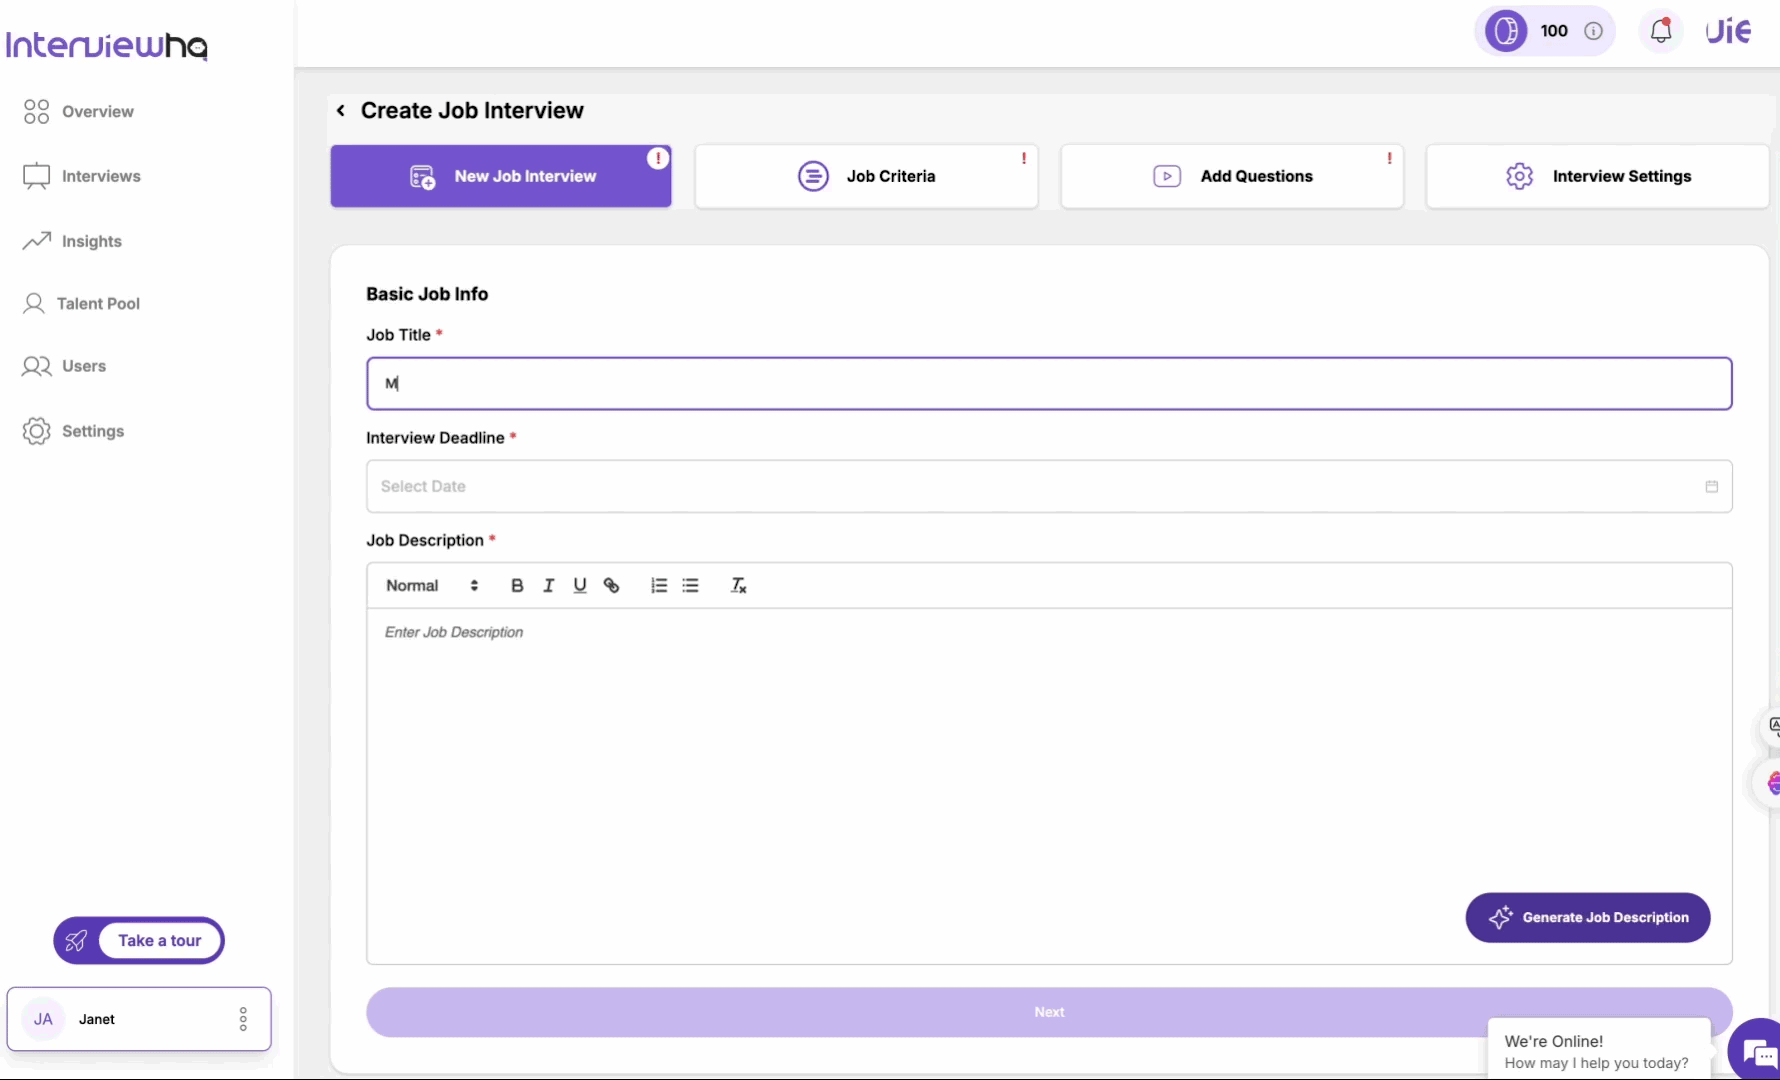Switch to the Job Criteria step

point(866,176)
